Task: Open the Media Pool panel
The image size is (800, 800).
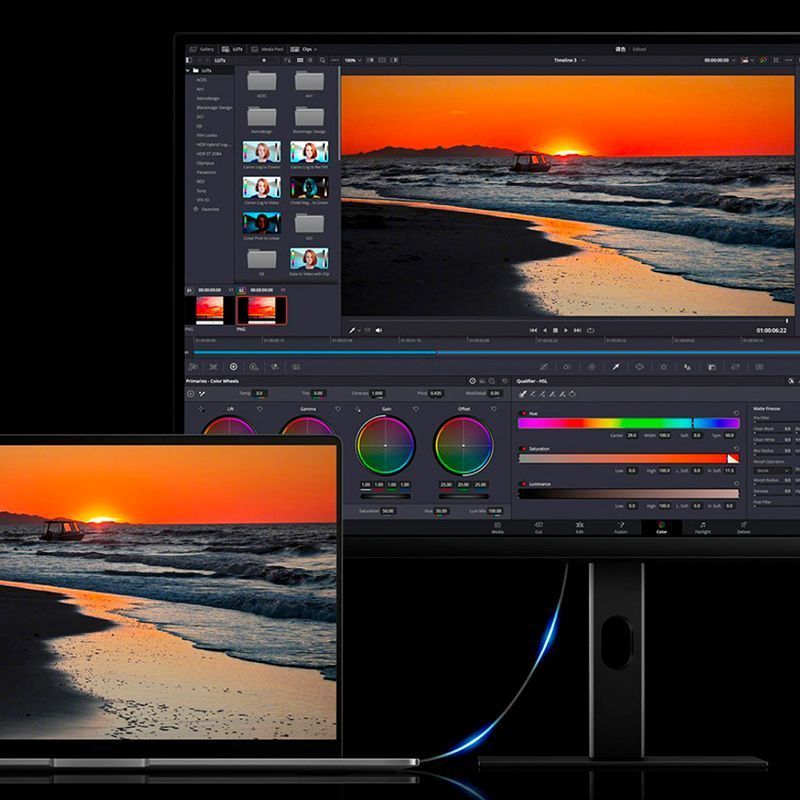Action: [x=267, y=49]
